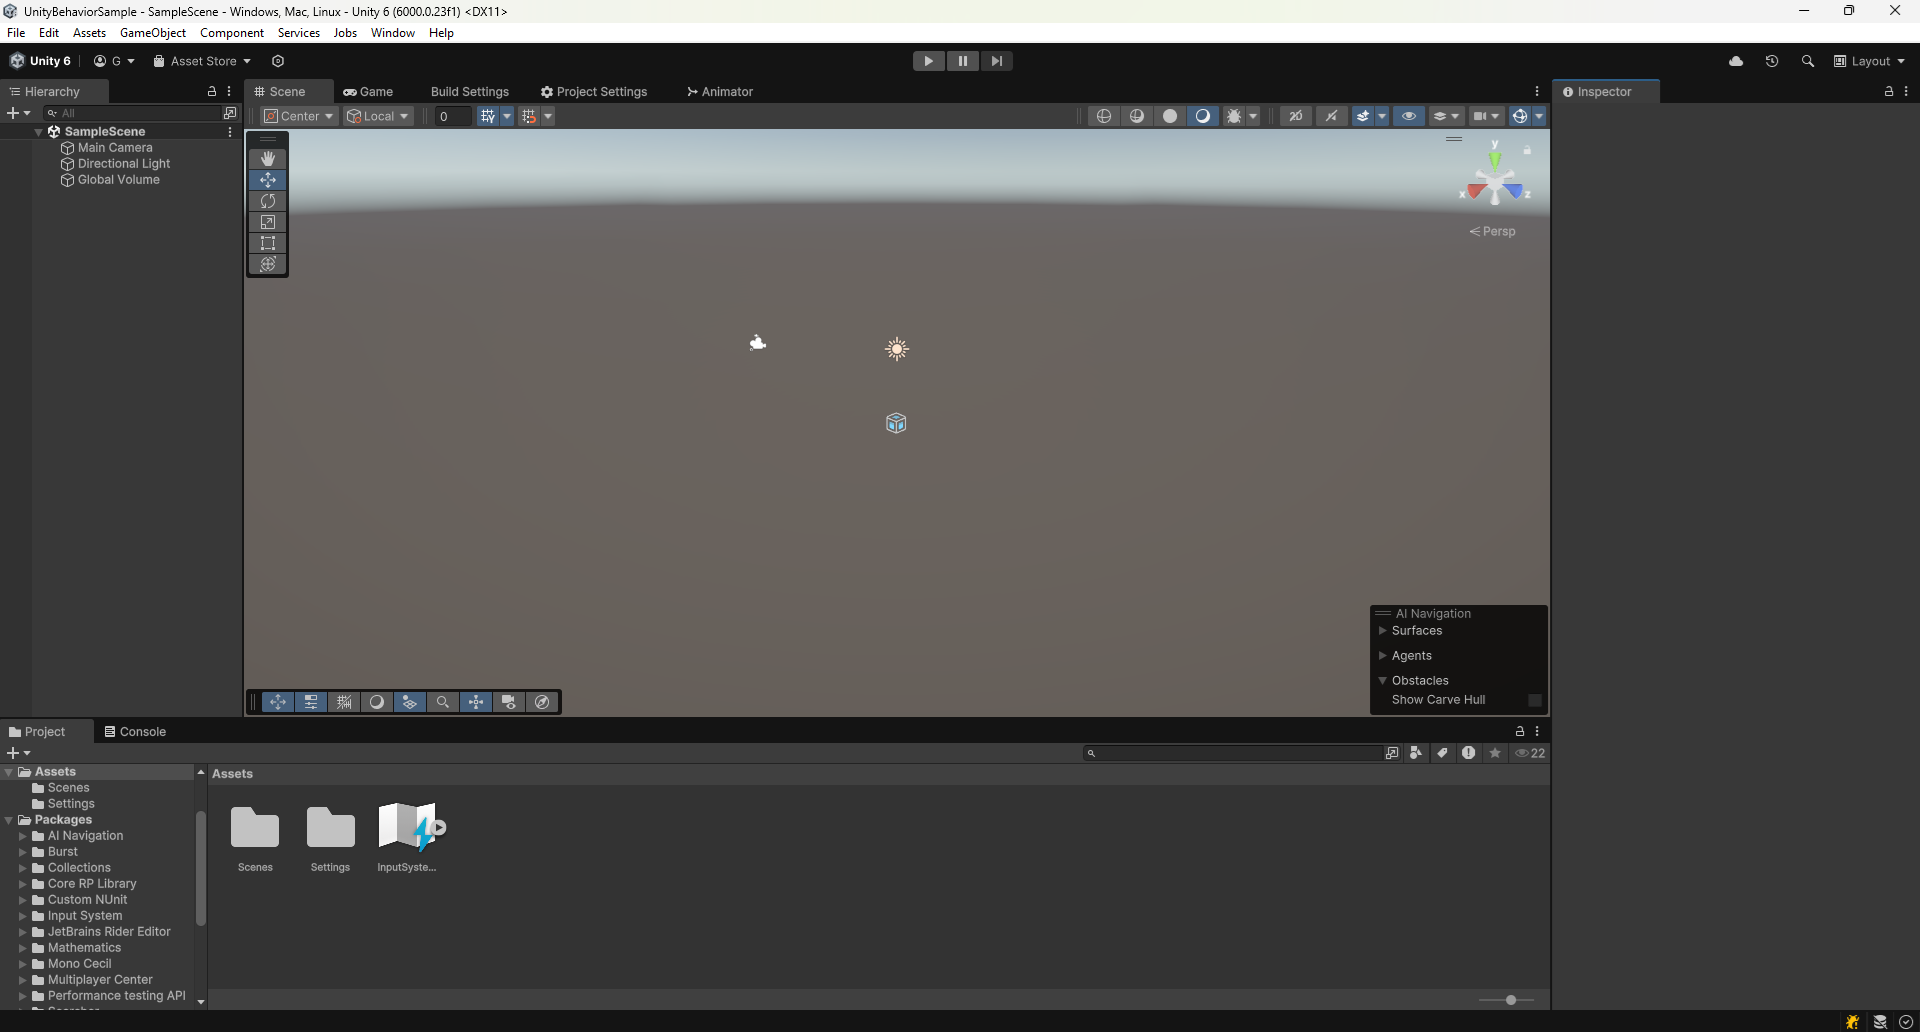Image resolution: width=1920 pixels, height=1032 pixels.
Task: Click the shaded draw mode crescent icon
Action: [x=1203, y=116]
